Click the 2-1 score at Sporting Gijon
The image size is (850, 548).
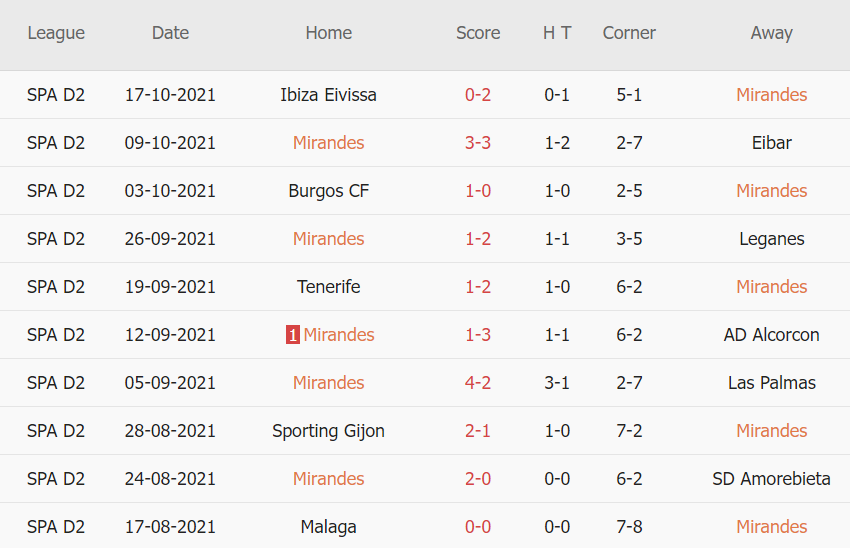(x=478, y=431)
